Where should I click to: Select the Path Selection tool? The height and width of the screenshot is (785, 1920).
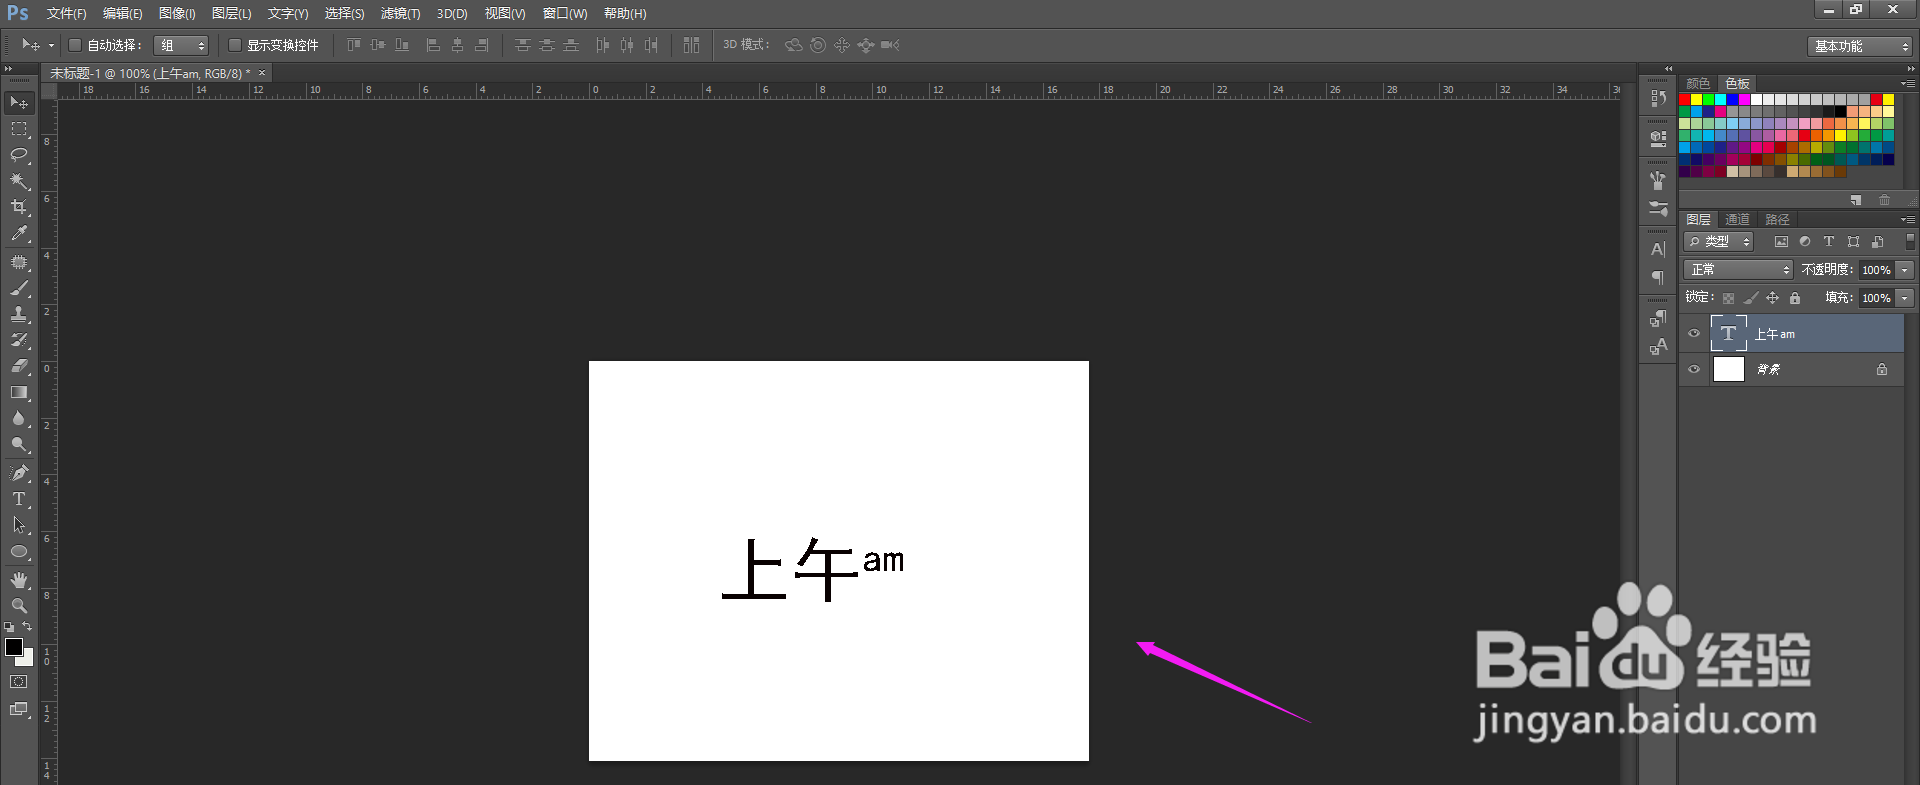[19, 525]
